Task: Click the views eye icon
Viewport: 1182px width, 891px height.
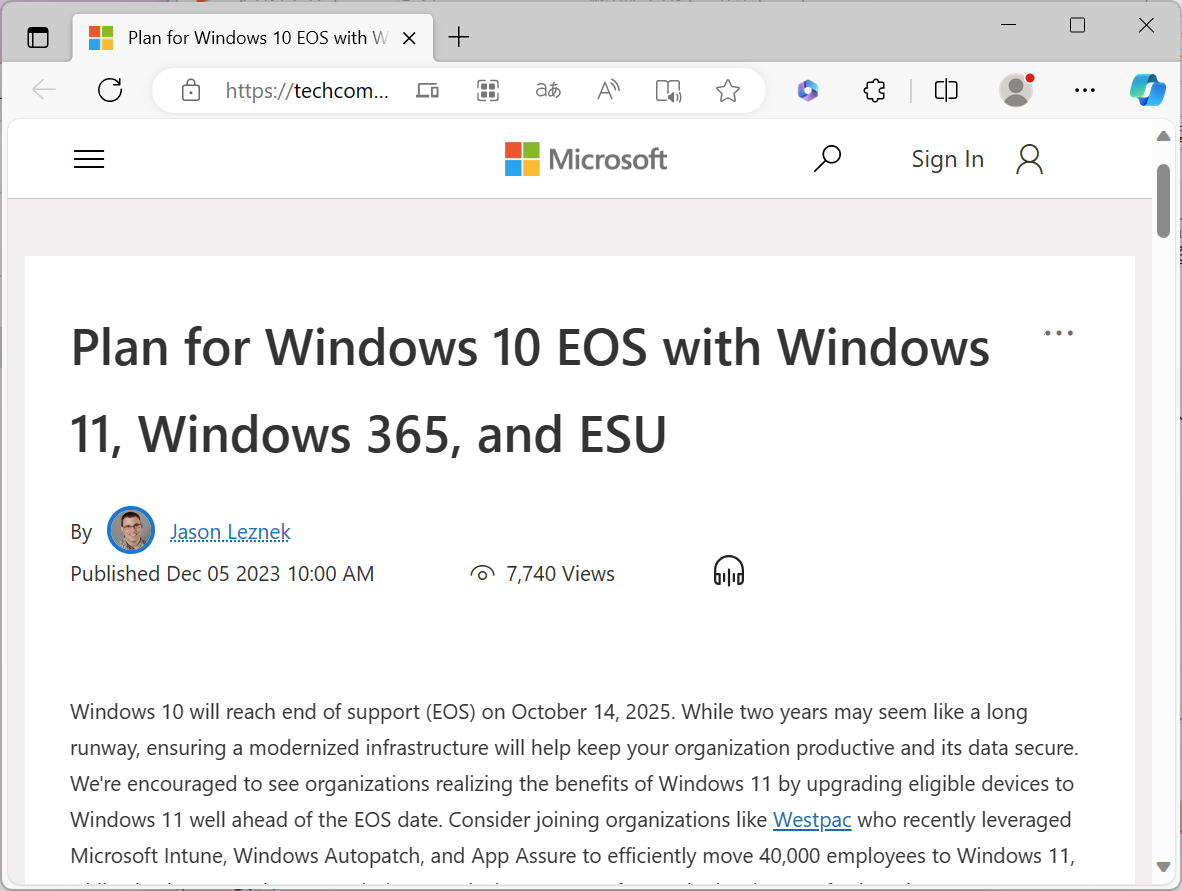Action: point(482,574)
